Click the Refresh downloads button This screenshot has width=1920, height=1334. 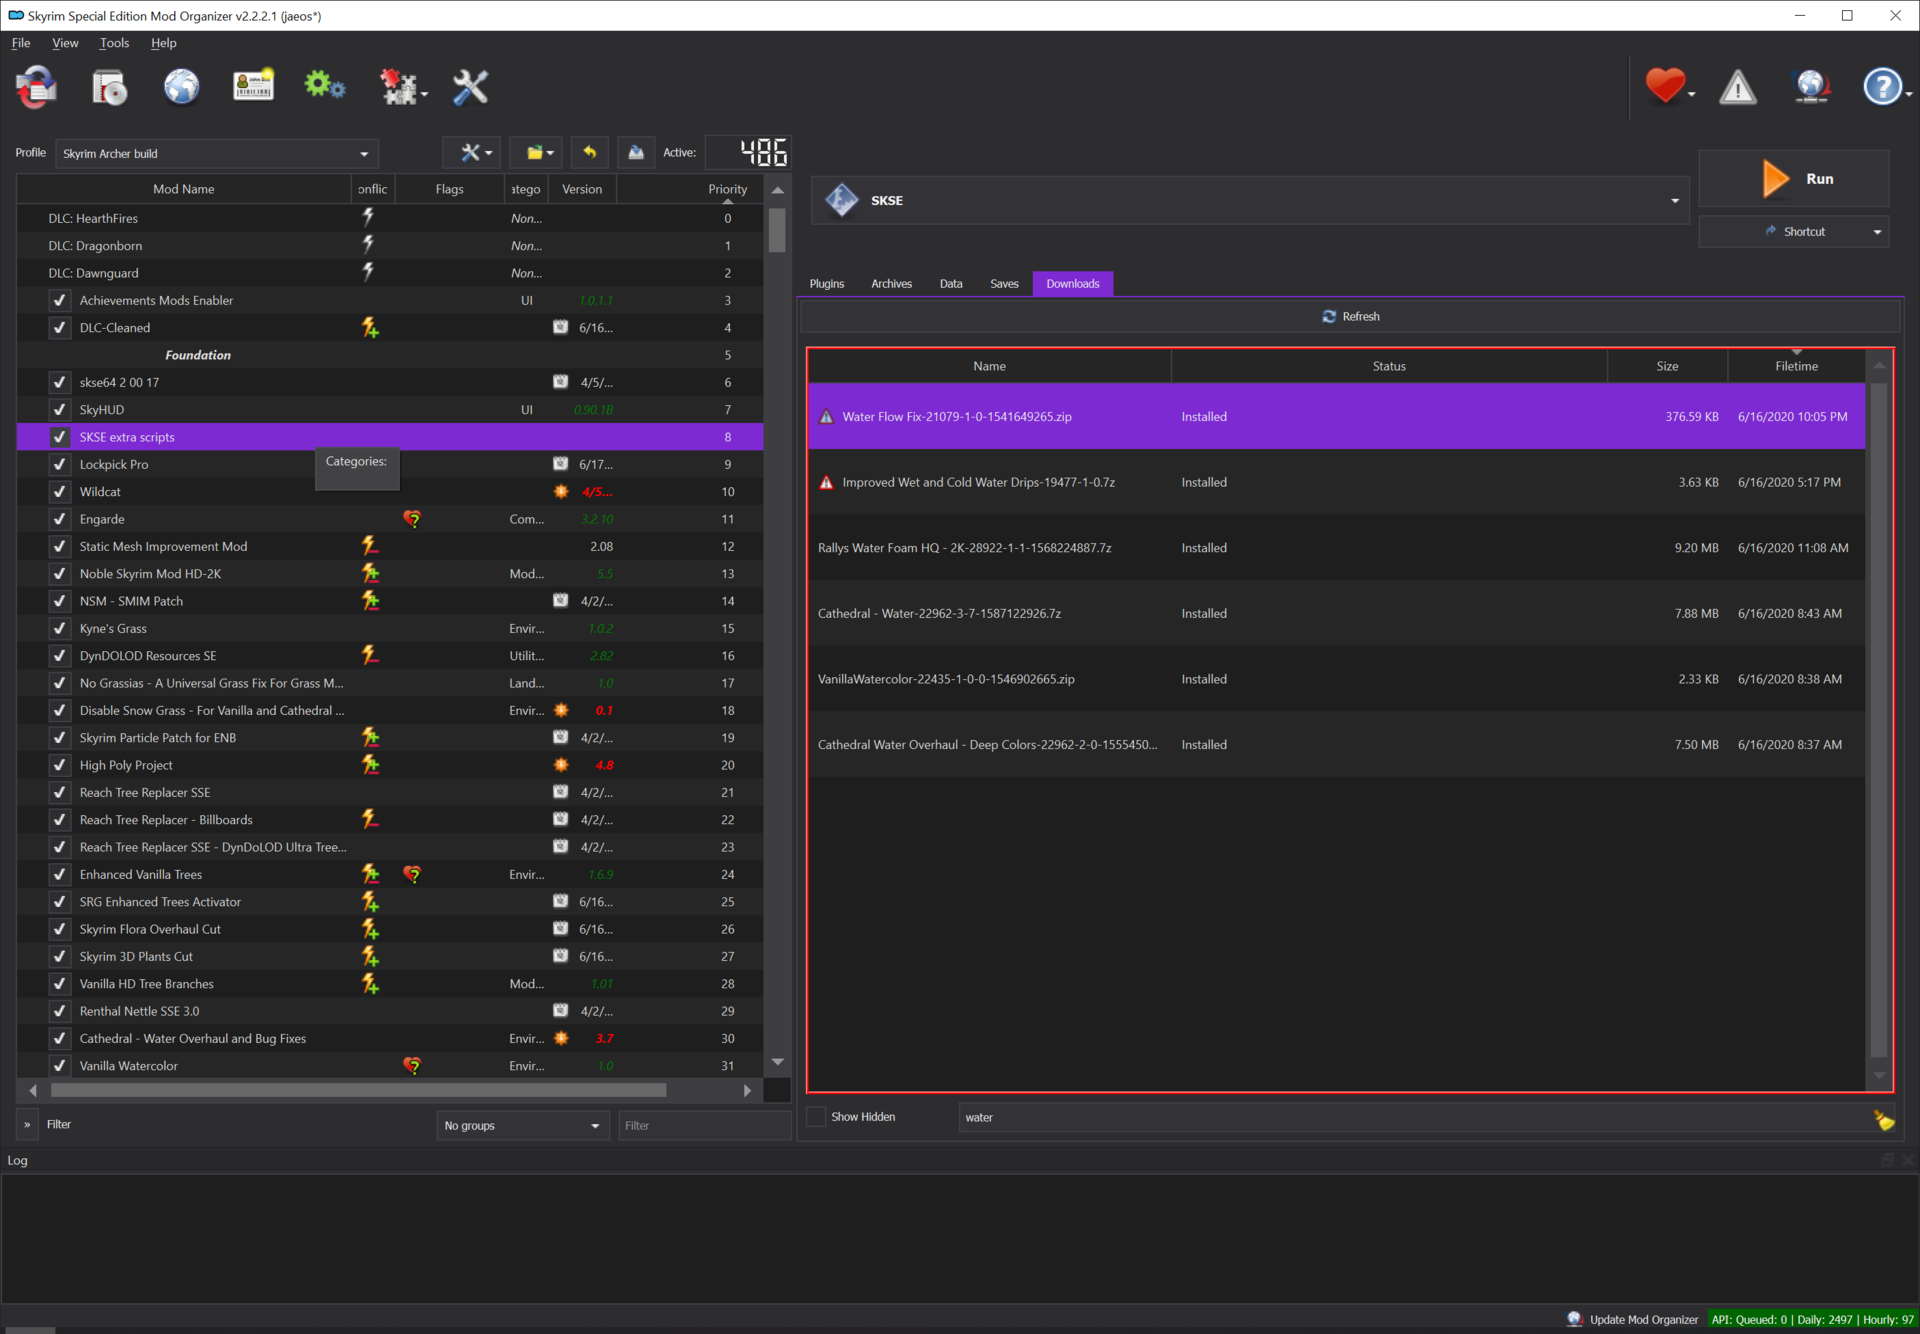(x=1350, y=317)
